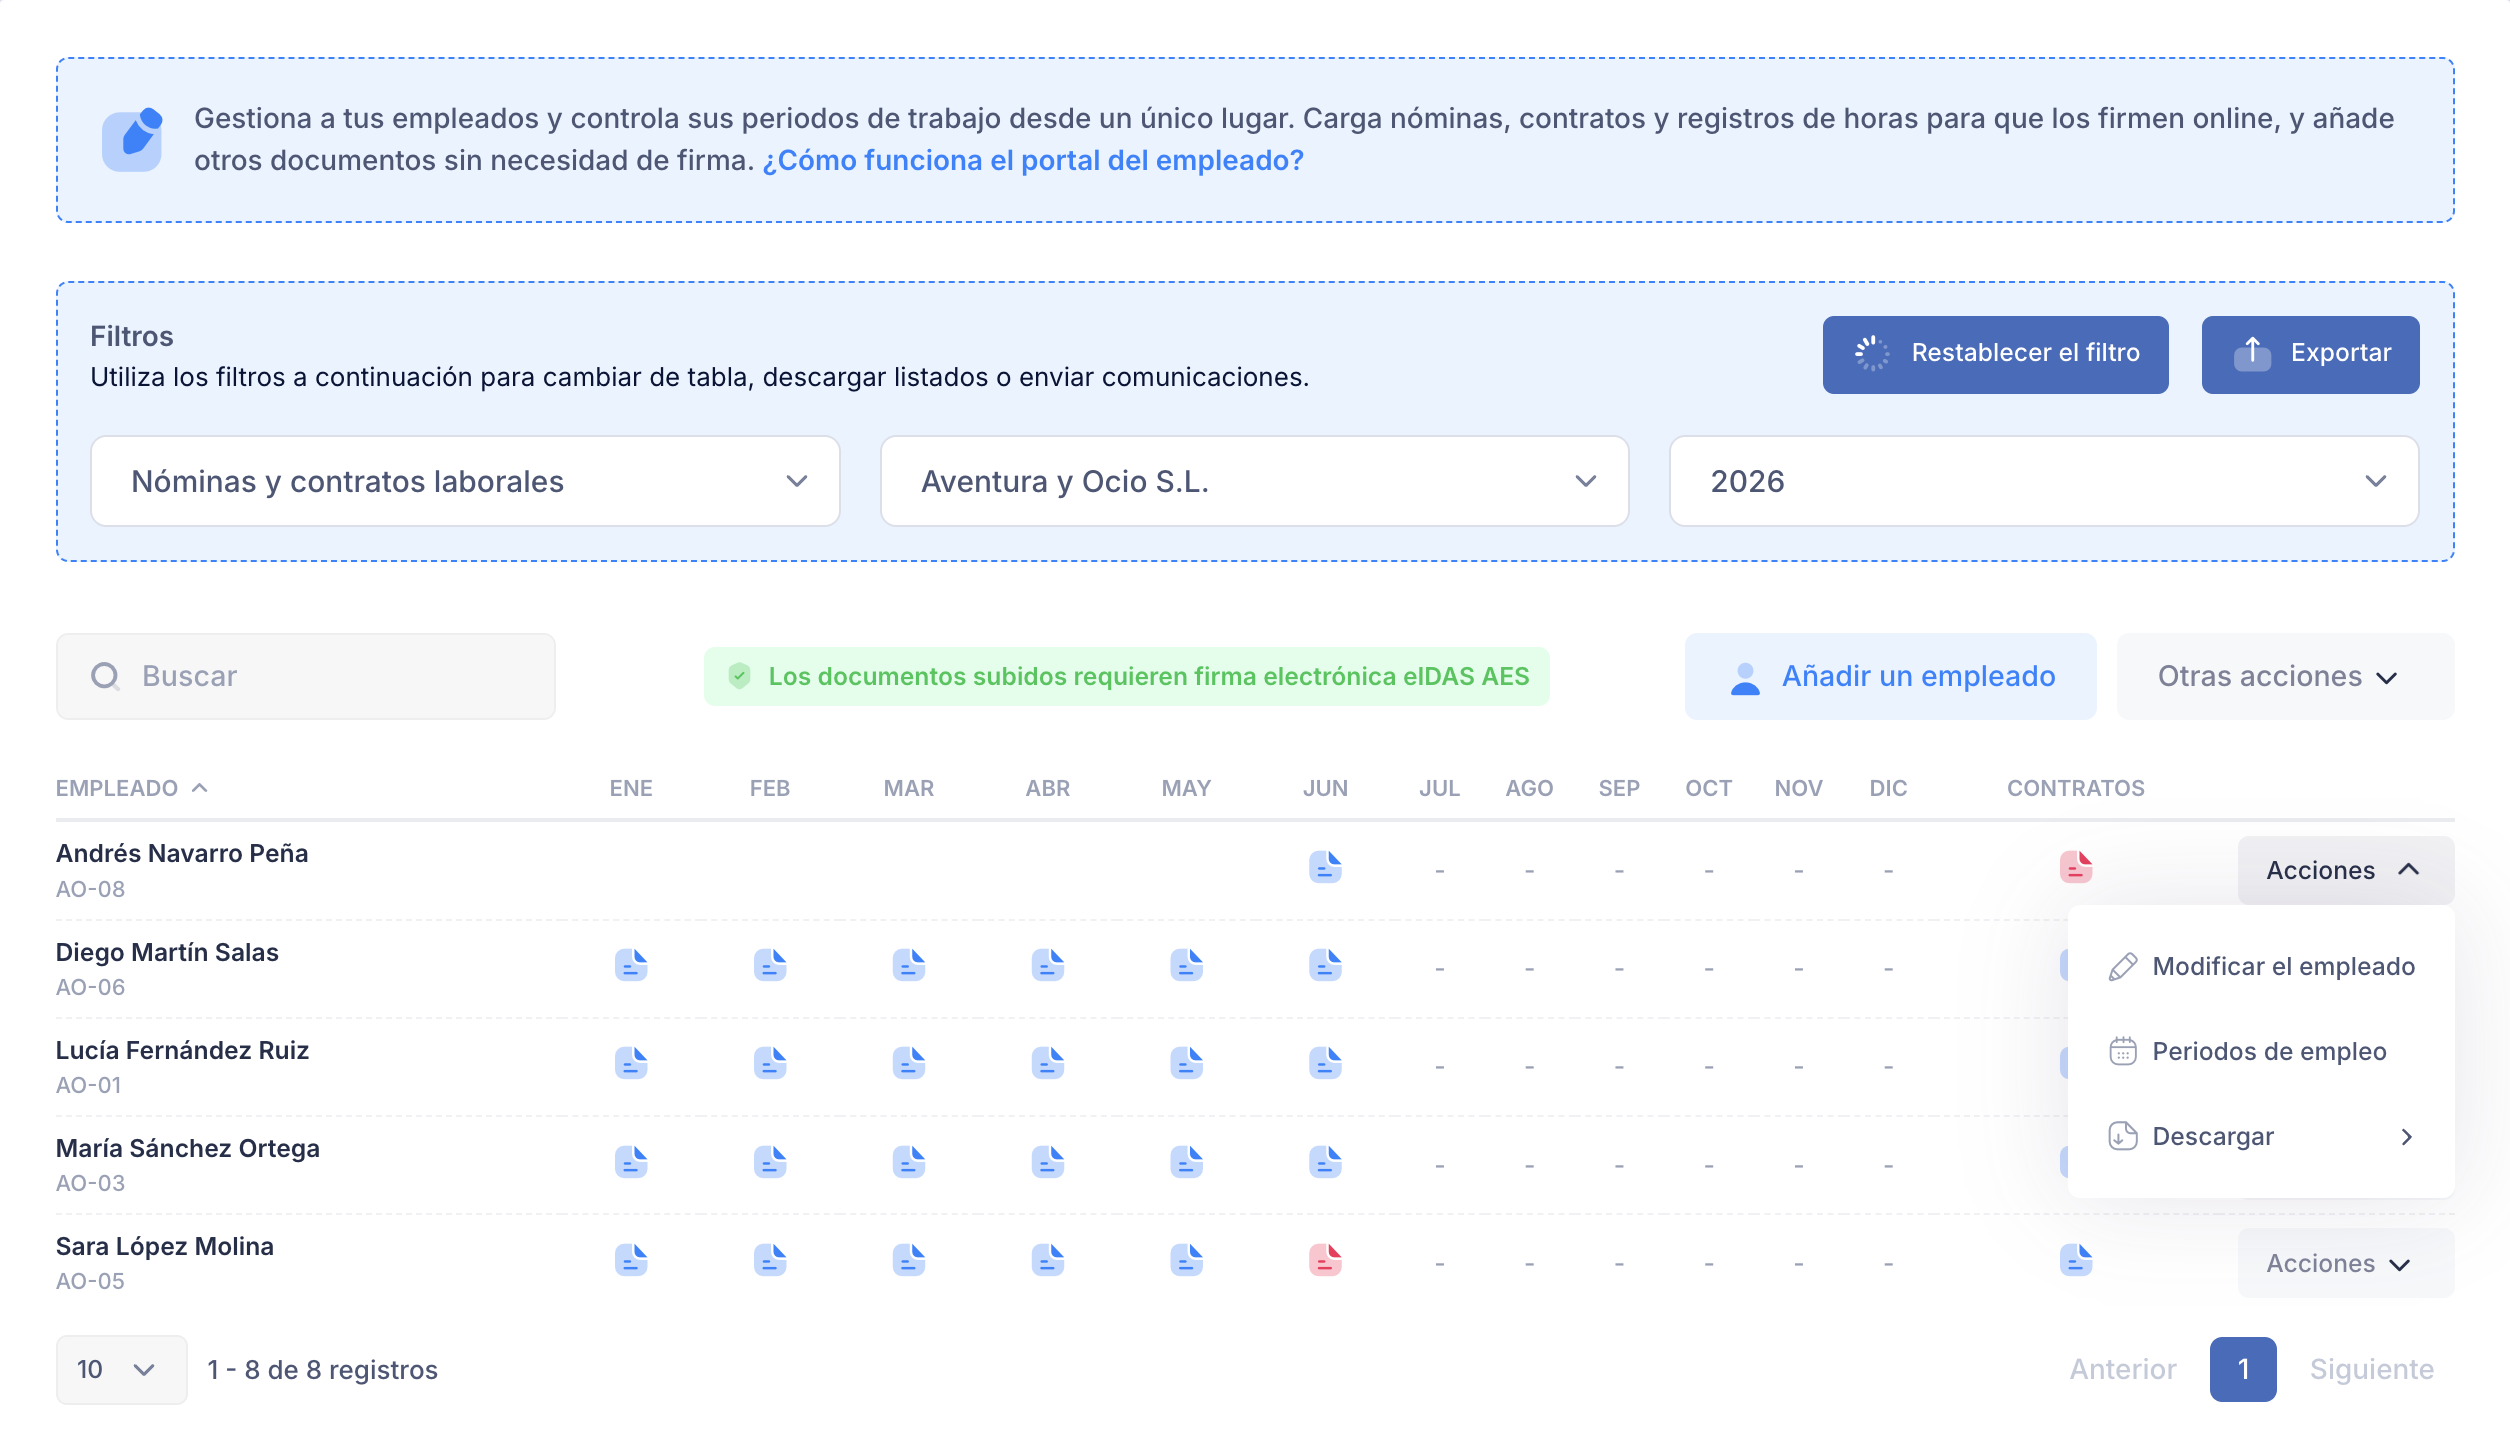Expand the Otras acciones dropdown

[x=2285, y=676]
